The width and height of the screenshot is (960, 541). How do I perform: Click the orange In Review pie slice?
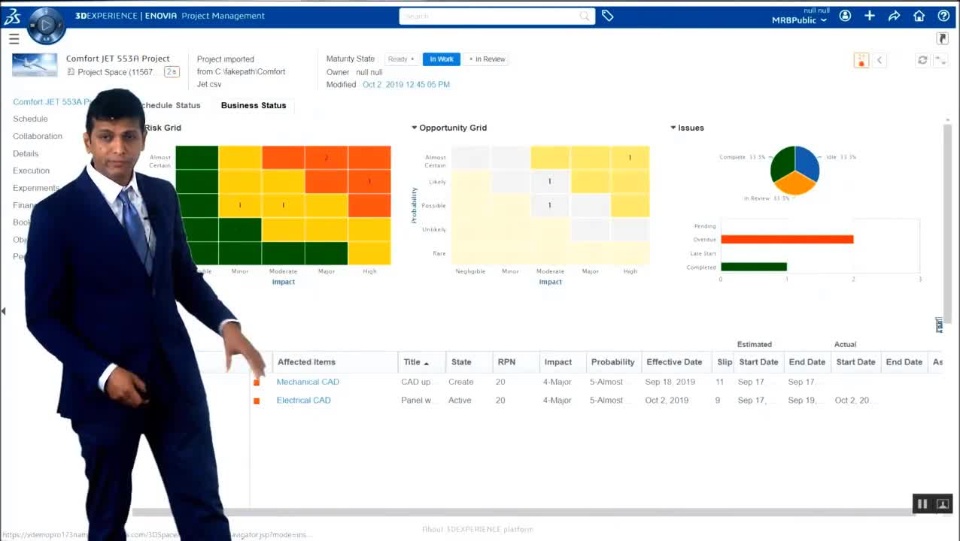[x=795, y=184]
